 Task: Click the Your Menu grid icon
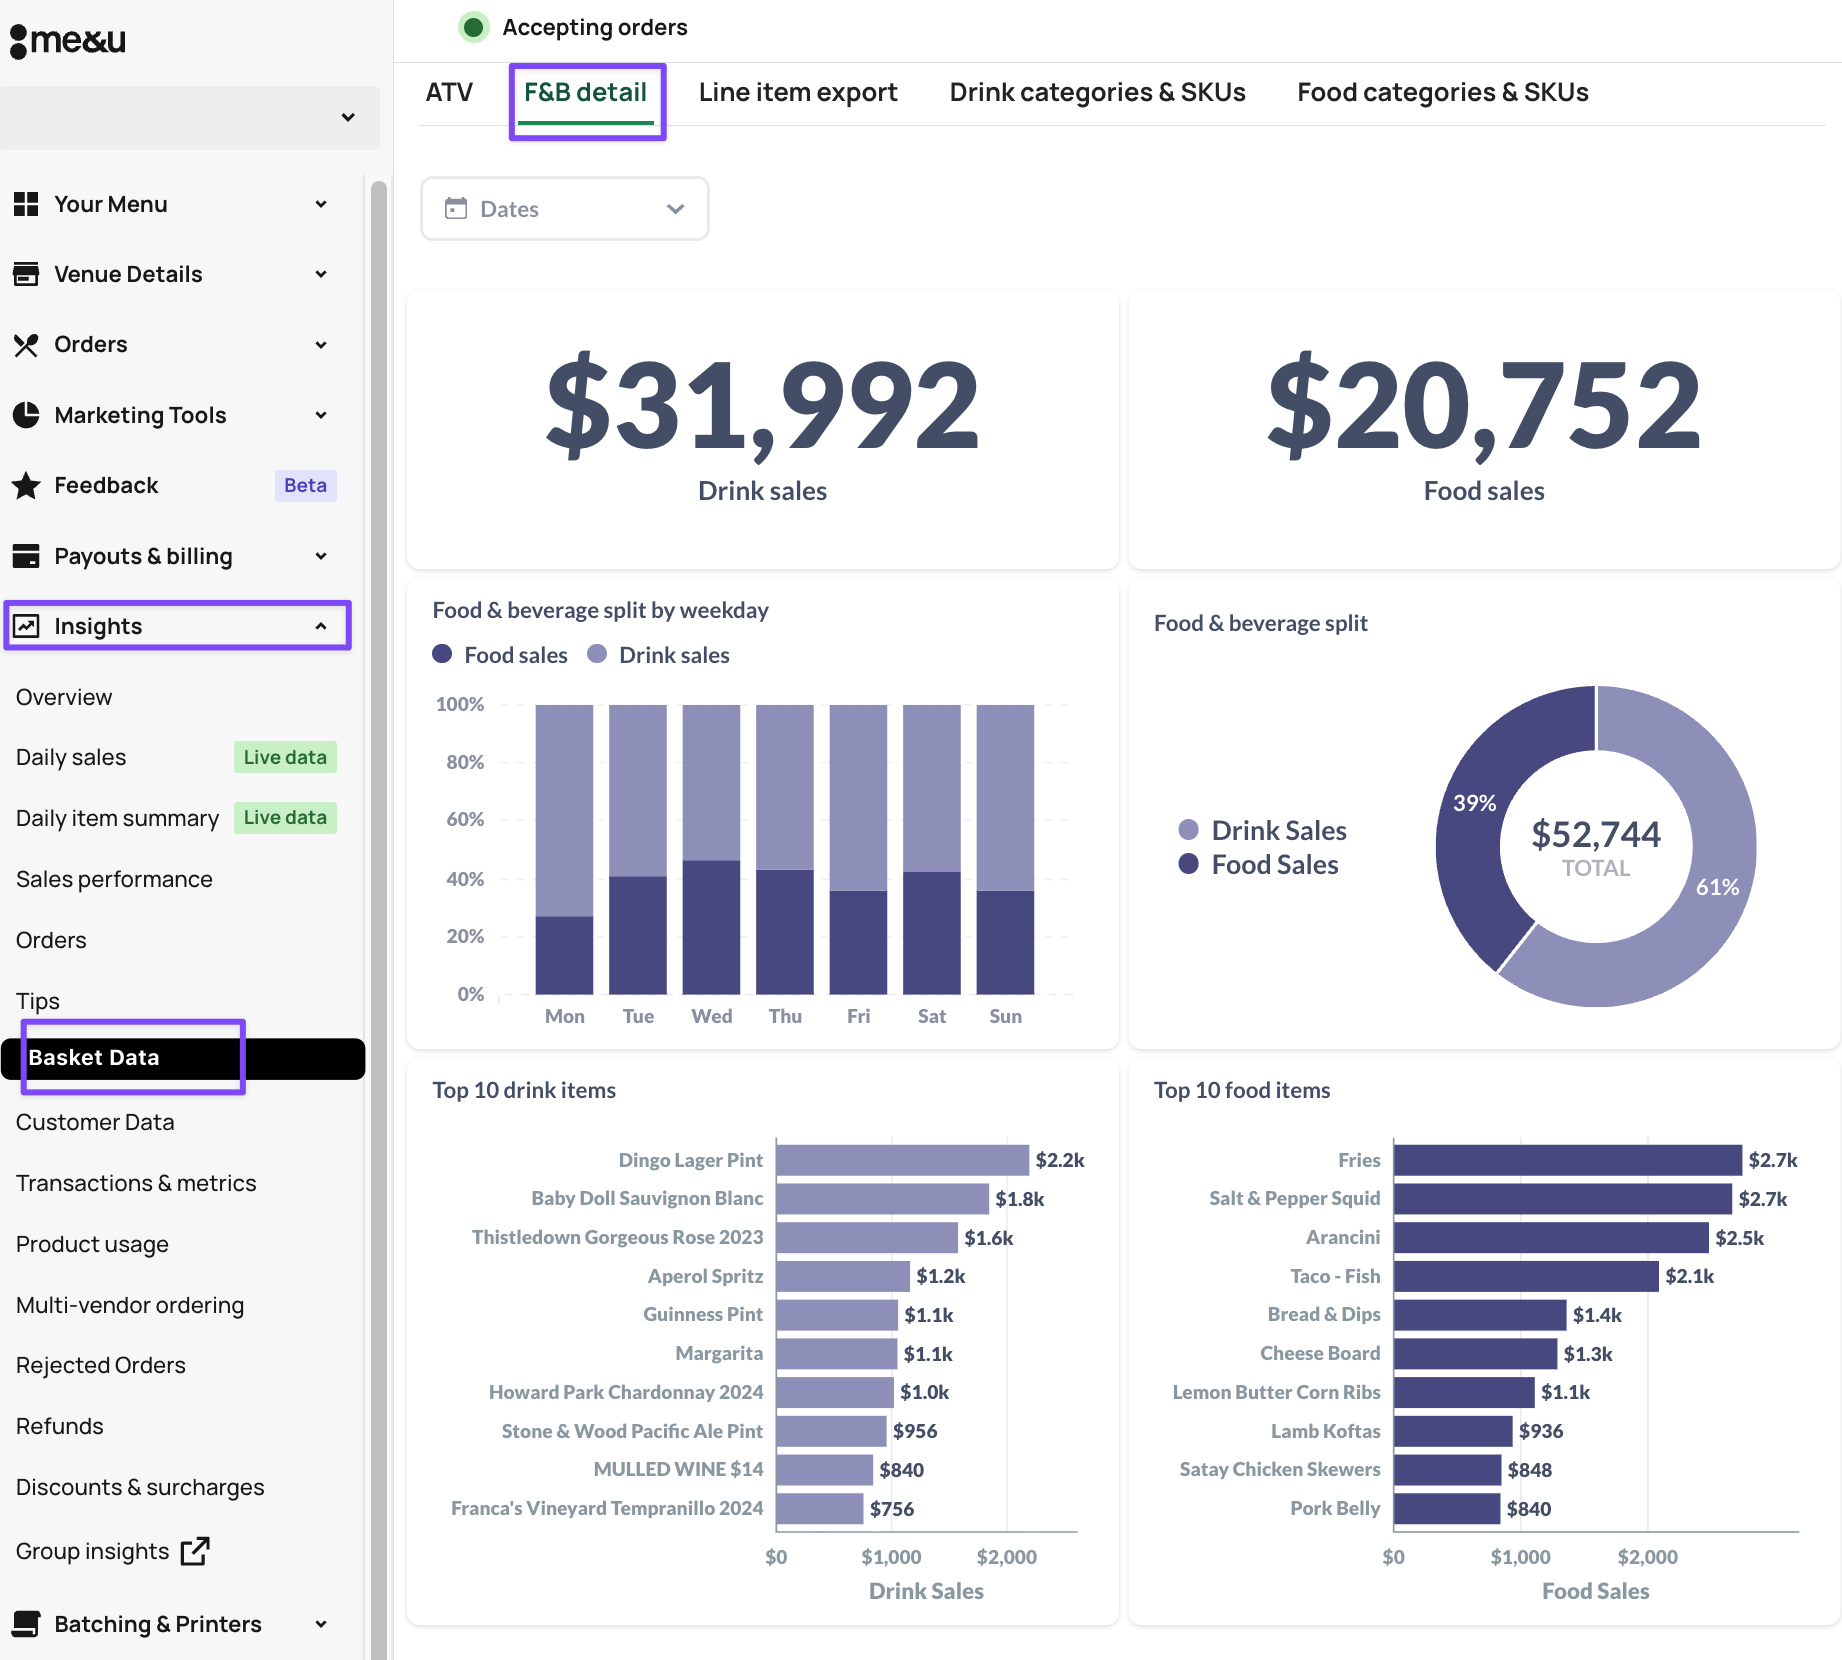click(x=26, y=204)
